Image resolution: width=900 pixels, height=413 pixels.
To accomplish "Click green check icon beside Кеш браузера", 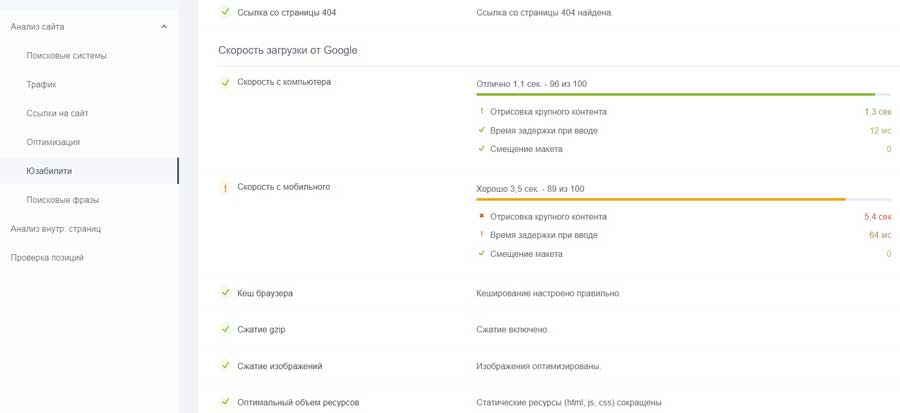I will tap(225, 293).
